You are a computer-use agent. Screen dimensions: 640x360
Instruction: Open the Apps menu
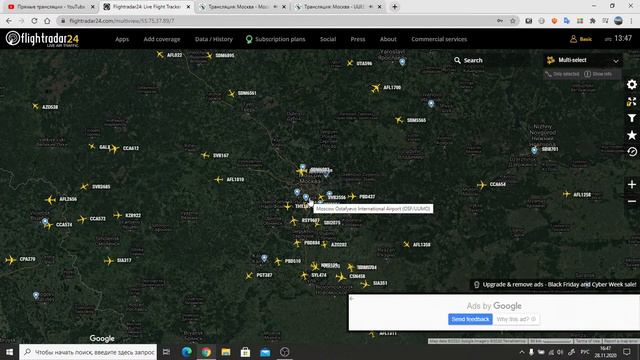pos(122,39)
